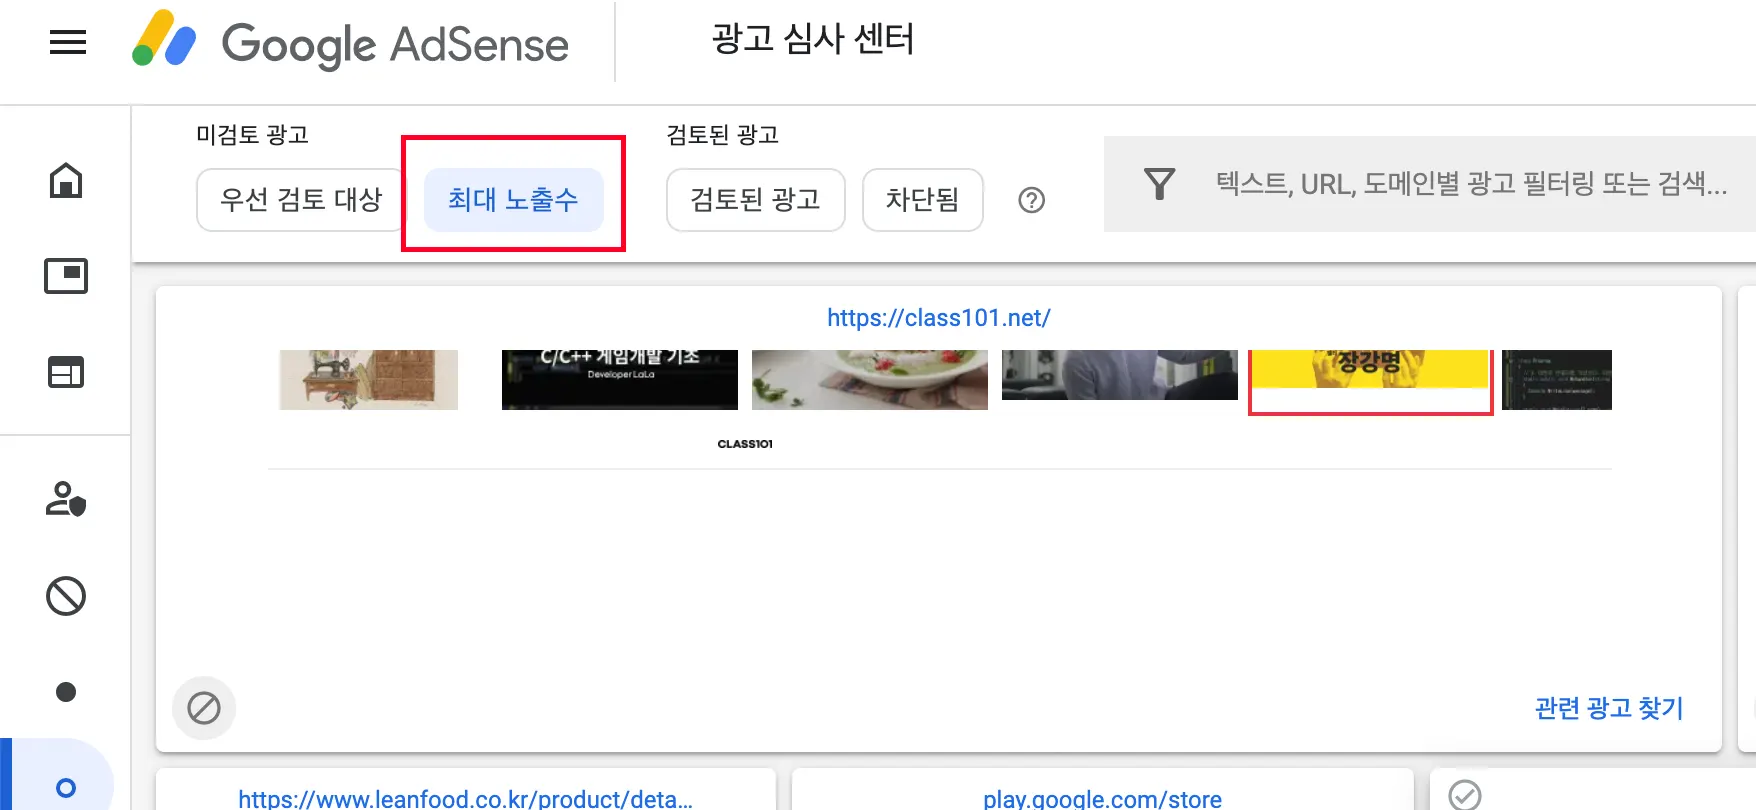Open the Ads sidebar icon
Viewport: 1756px width, 810px height.
(x=66, y=276)
